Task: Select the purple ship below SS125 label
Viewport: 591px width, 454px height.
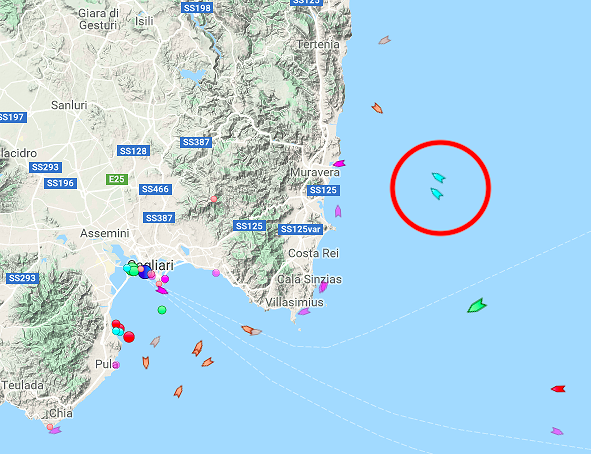Action: (x=338, y=211)
